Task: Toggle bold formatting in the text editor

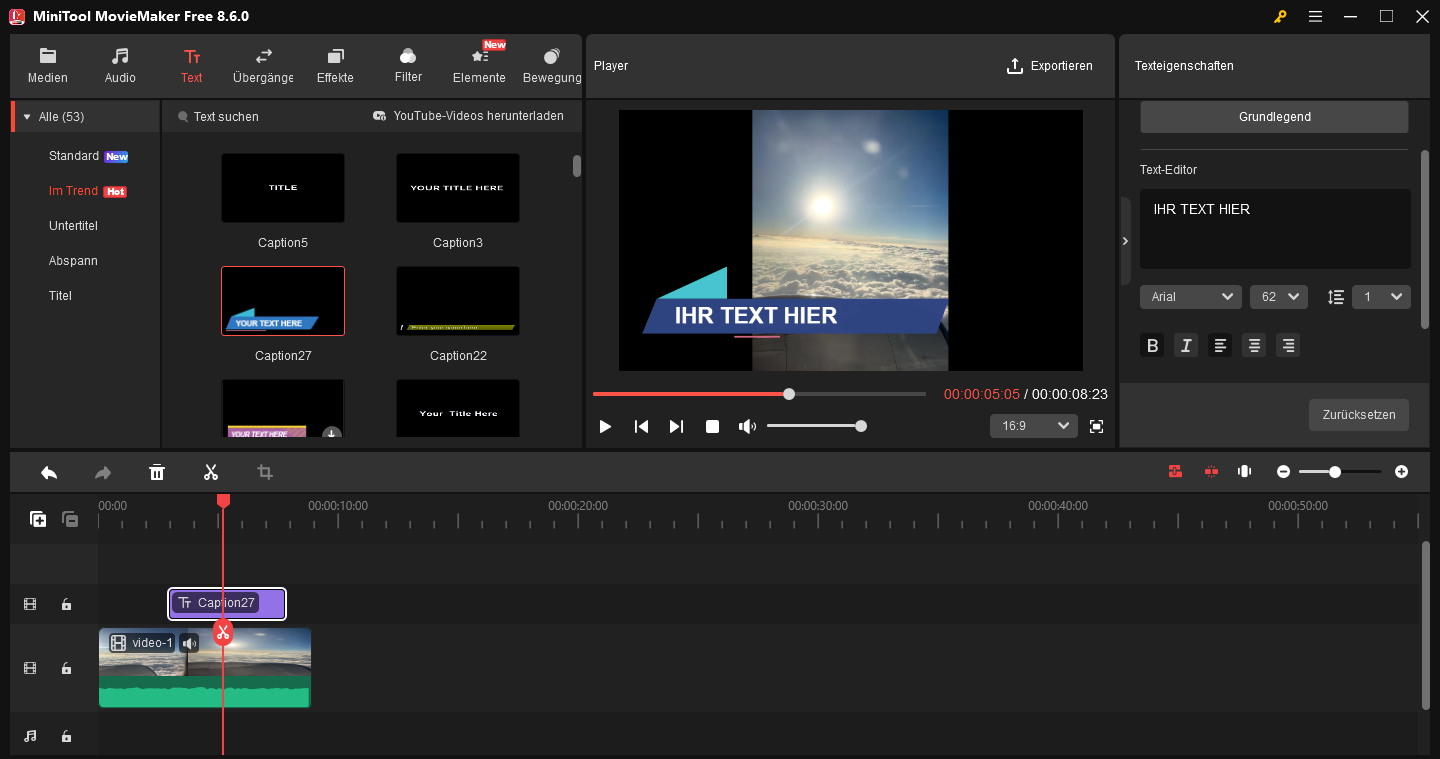Action: (x=1152, y=345)
